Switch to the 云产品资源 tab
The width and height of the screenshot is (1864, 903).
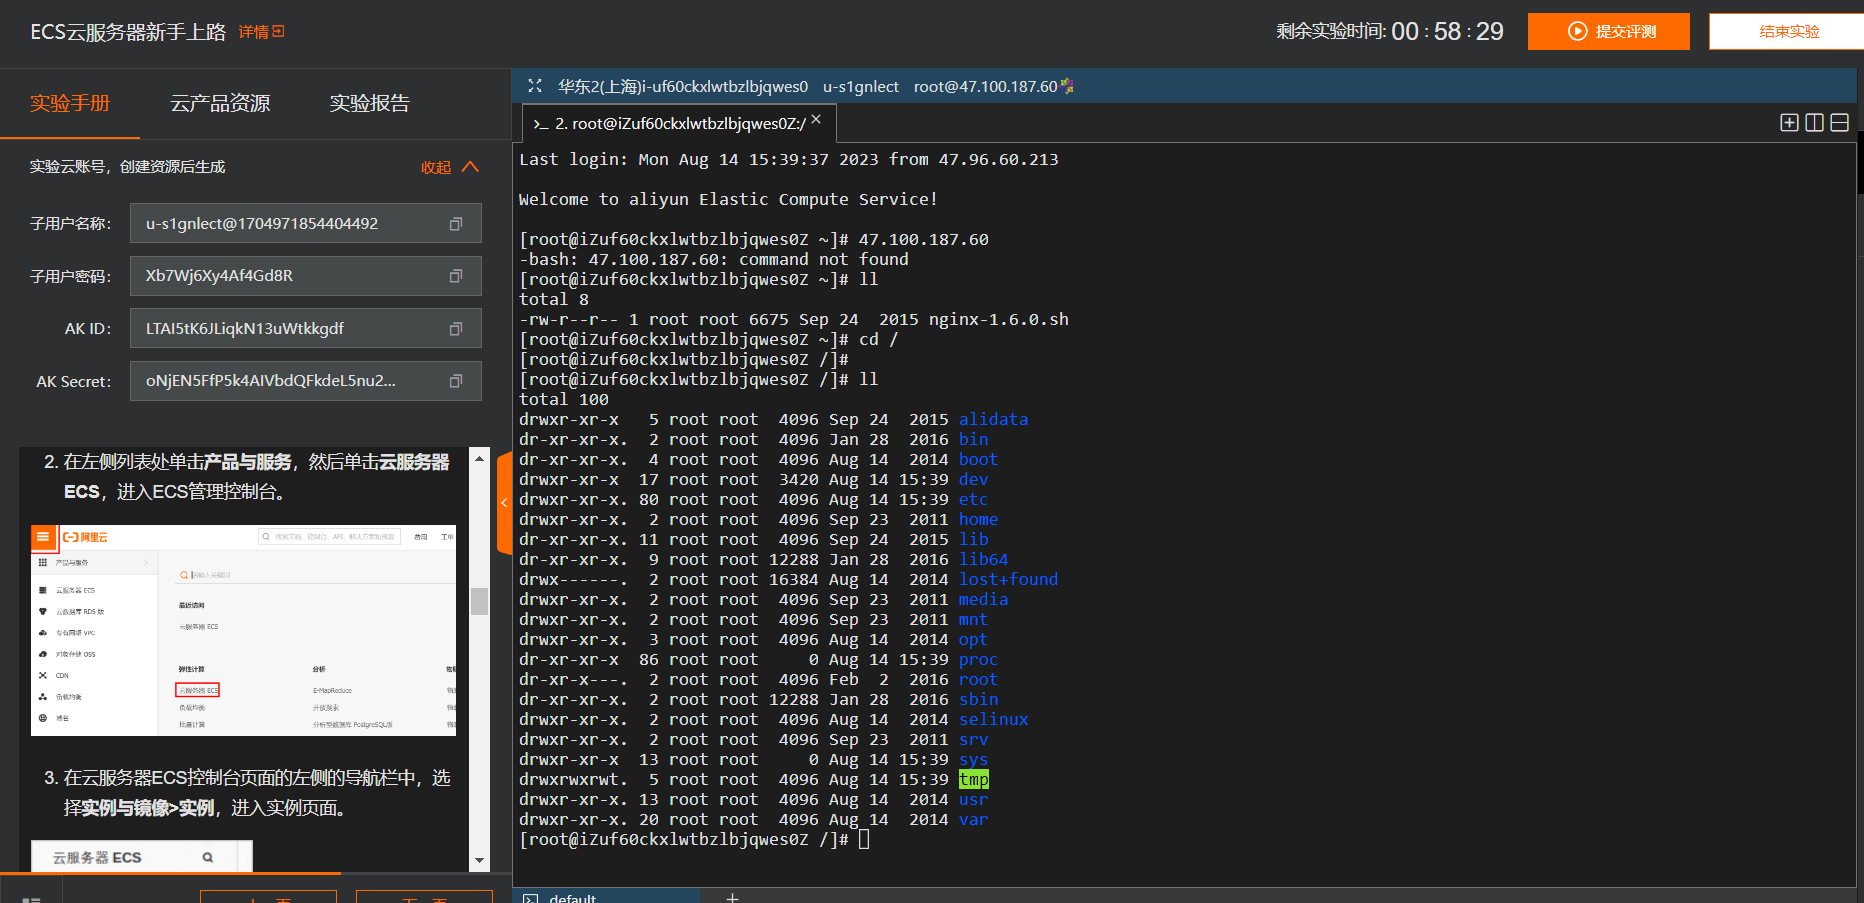coord(220,103)
